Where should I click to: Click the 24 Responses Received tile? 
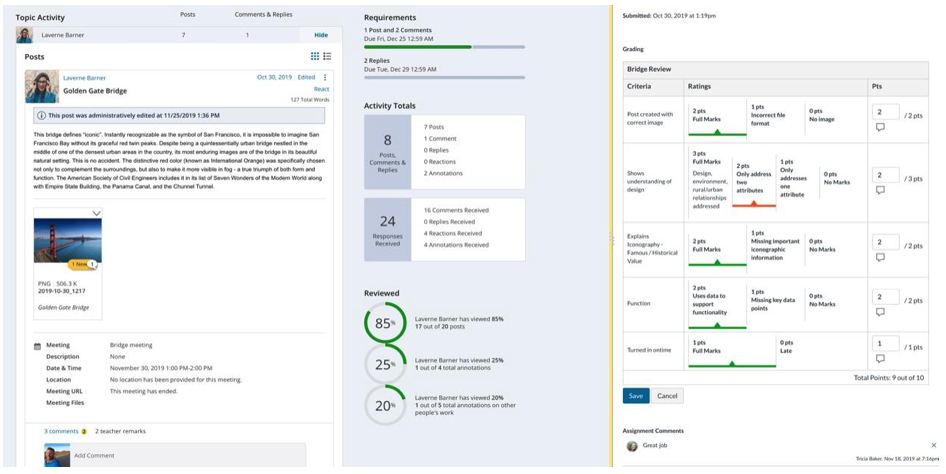(387, 229)
